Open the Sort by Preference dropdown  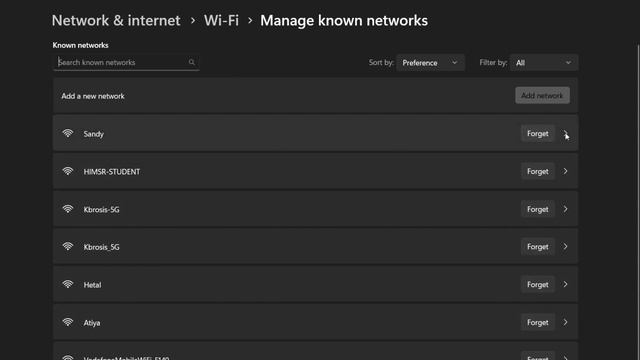point(430,62)
